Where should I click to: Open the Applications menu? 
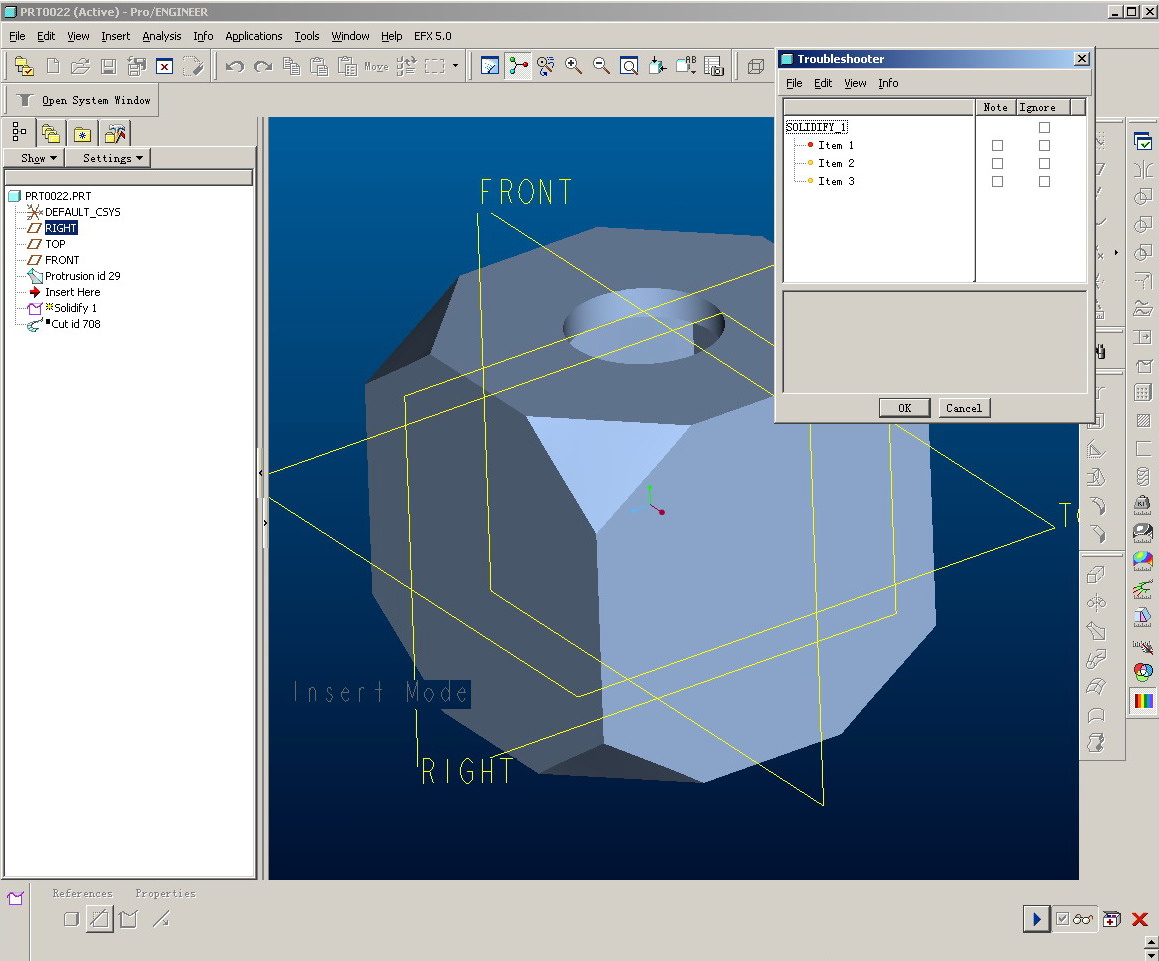pos(254,36)
